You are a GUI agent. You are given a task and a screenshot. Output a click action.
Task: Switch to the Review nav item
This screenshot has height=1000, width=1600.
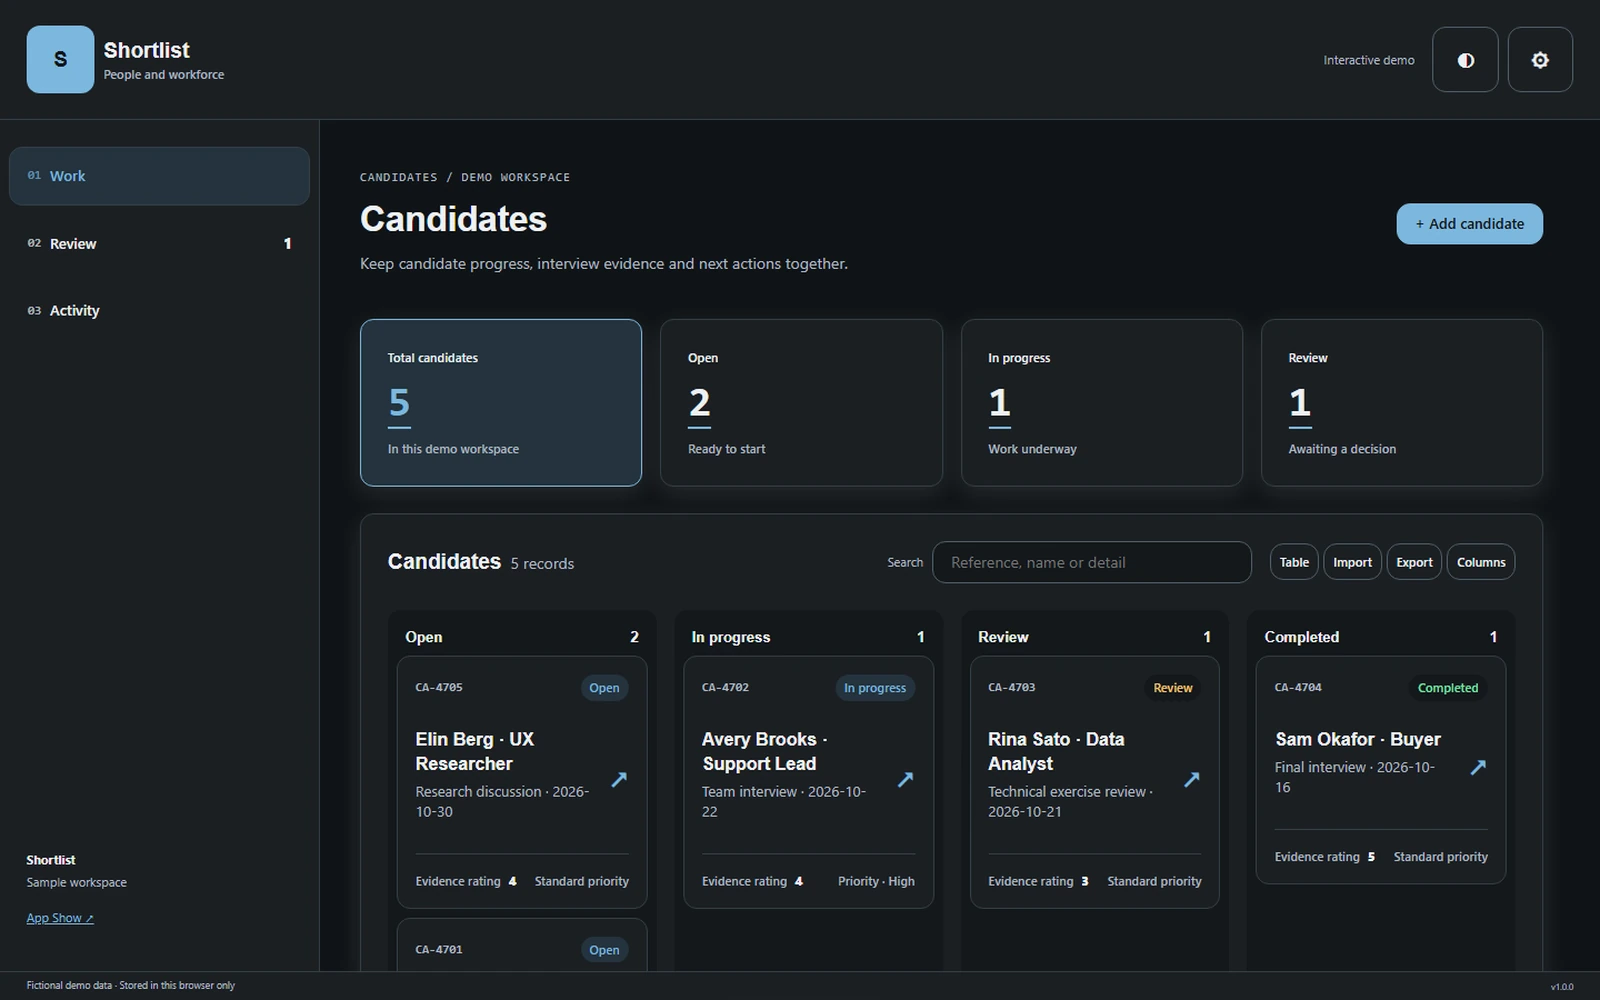(x=159, y=243)
